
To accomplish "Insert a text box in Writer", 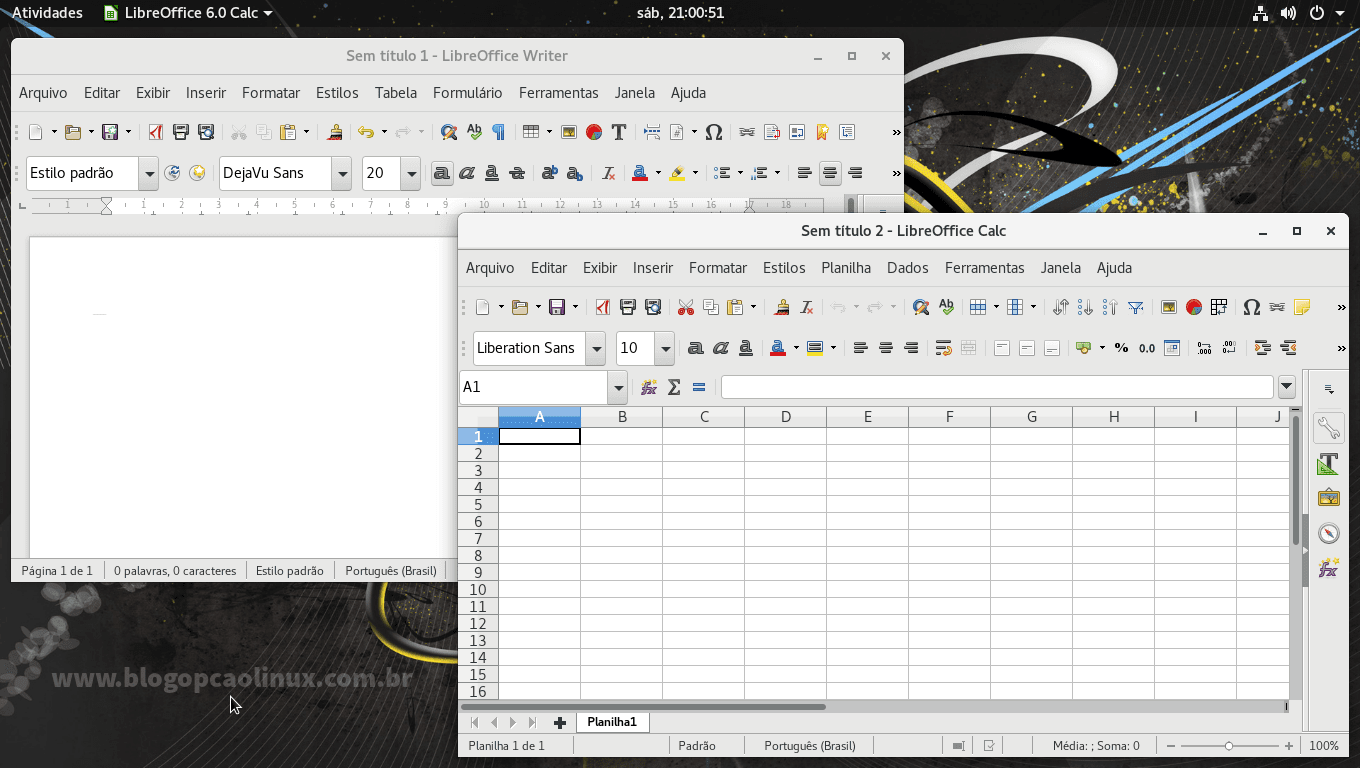I will [619, 132].
